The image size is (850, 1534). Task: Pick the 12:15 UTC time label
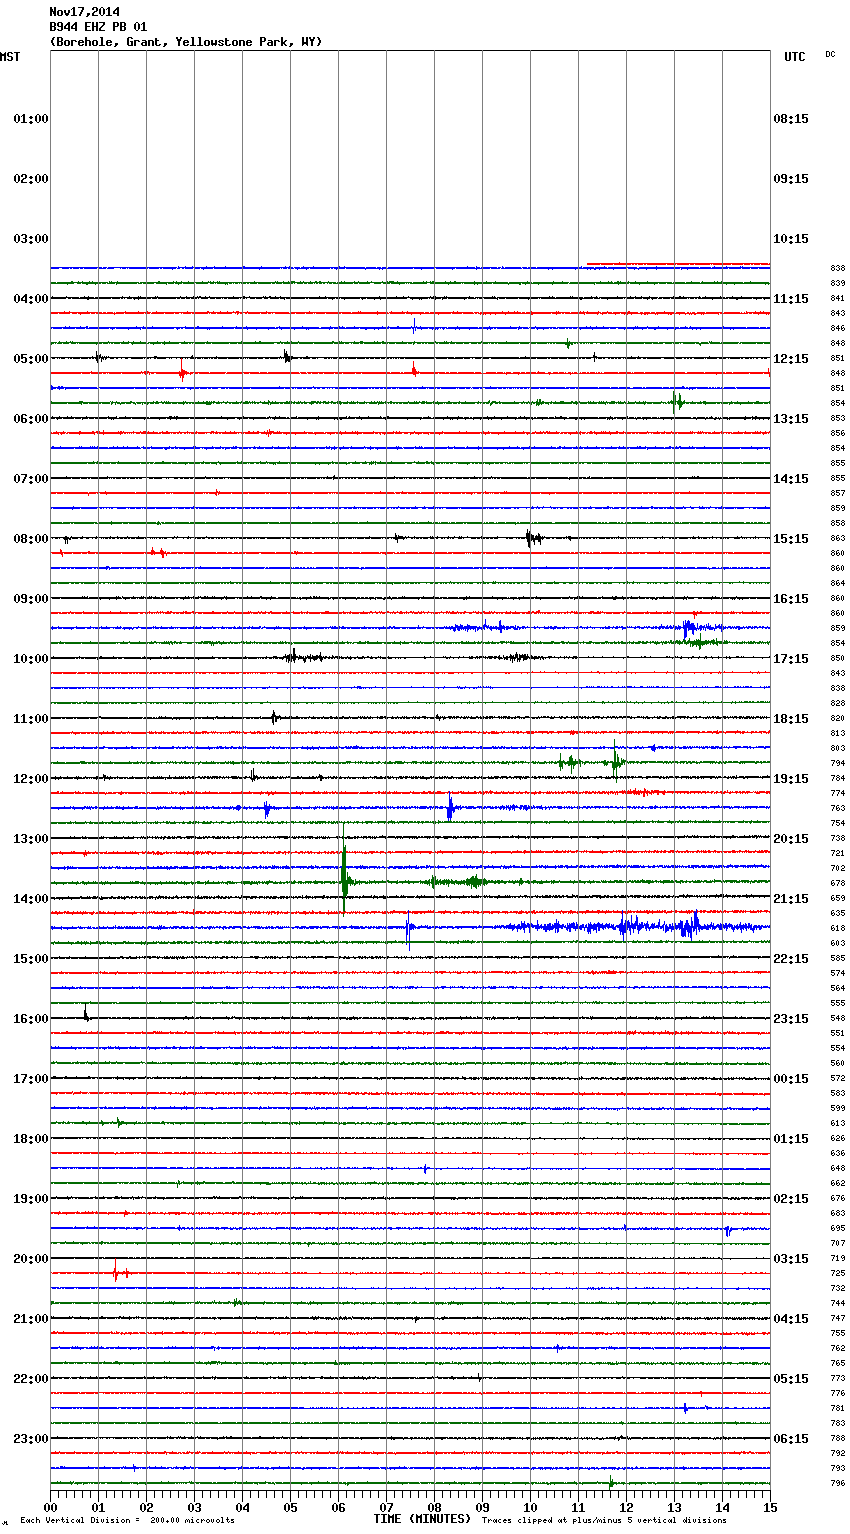coord(791,359)
